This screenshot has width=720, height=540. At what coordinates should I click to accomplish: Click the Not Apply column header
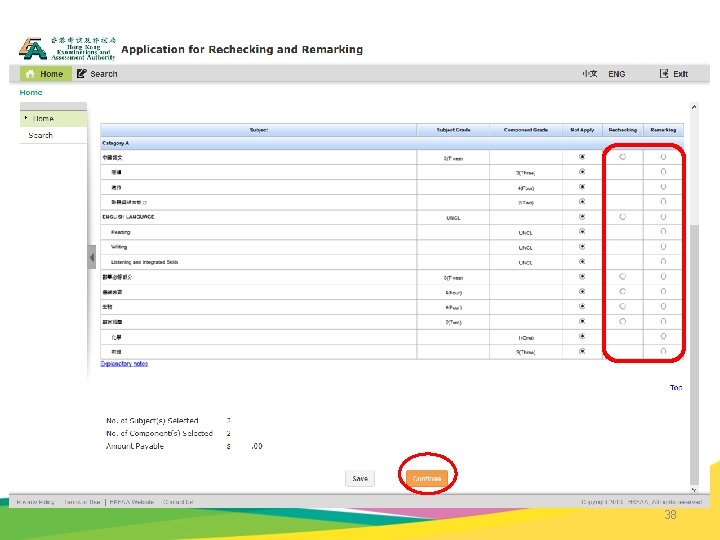[x=582, y=130]
